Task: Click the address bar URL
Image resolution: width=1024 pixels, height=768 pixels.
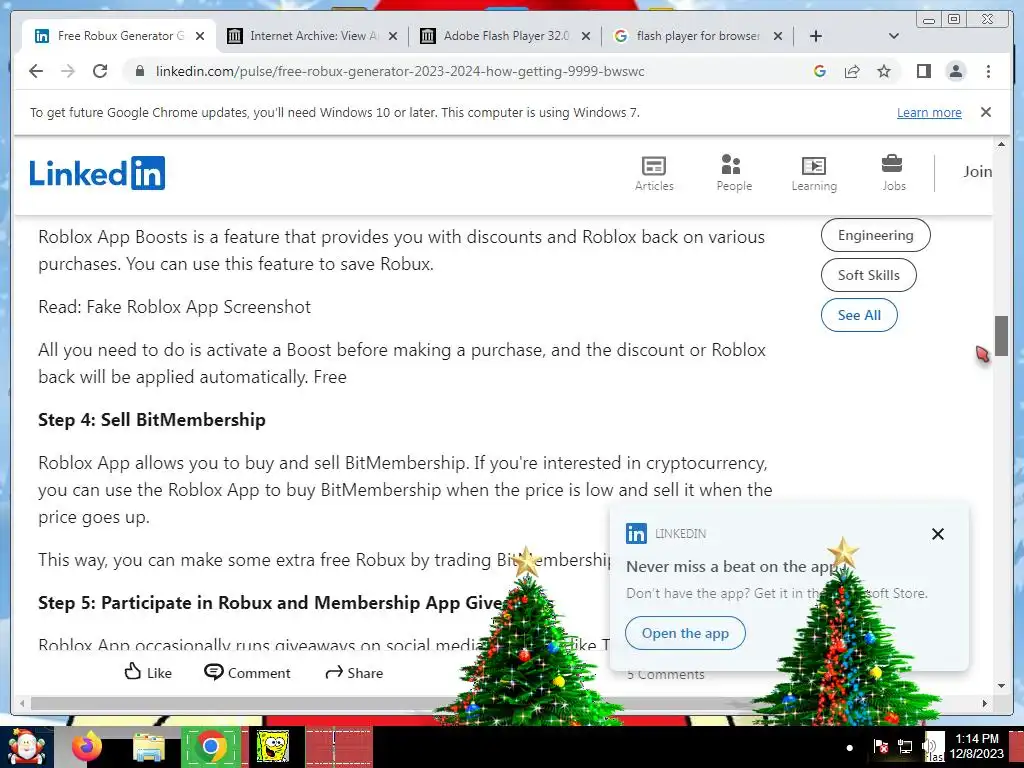Action: click(x=400, y=71)
